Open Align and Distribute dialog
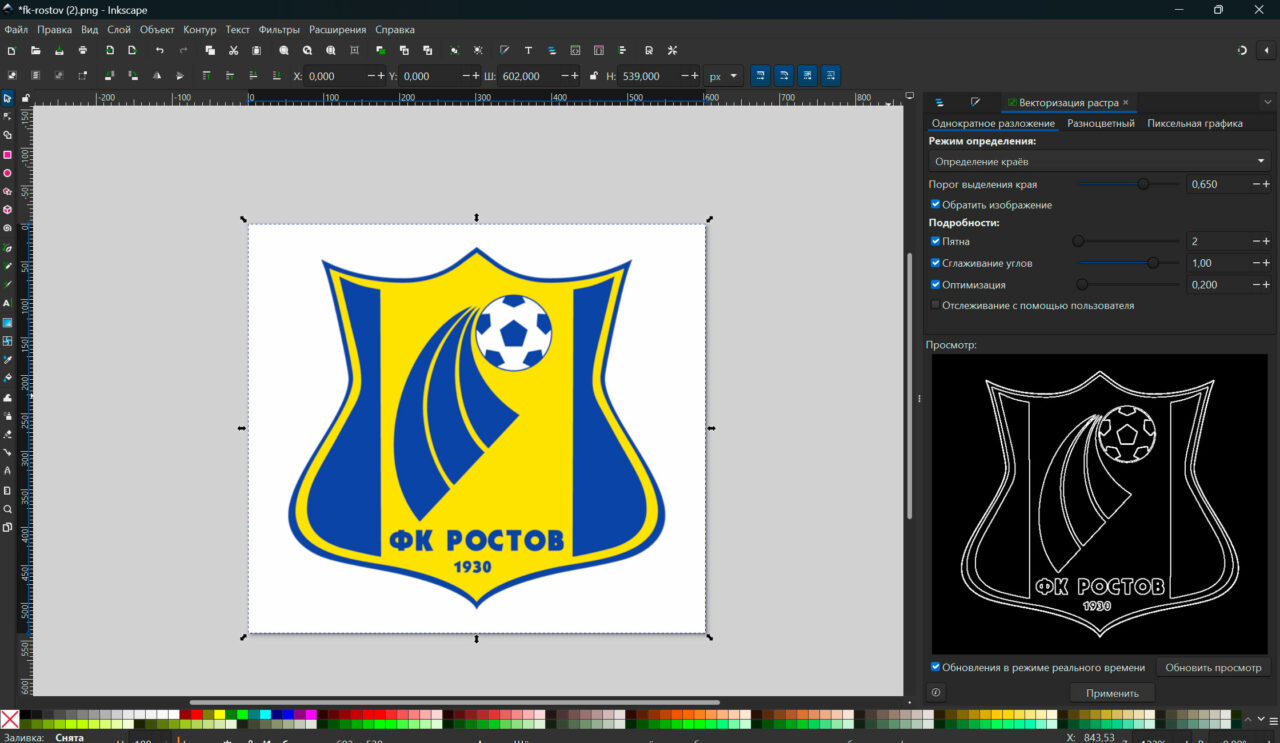Screen dimensions: 1280x743 [x=623, y=50]
